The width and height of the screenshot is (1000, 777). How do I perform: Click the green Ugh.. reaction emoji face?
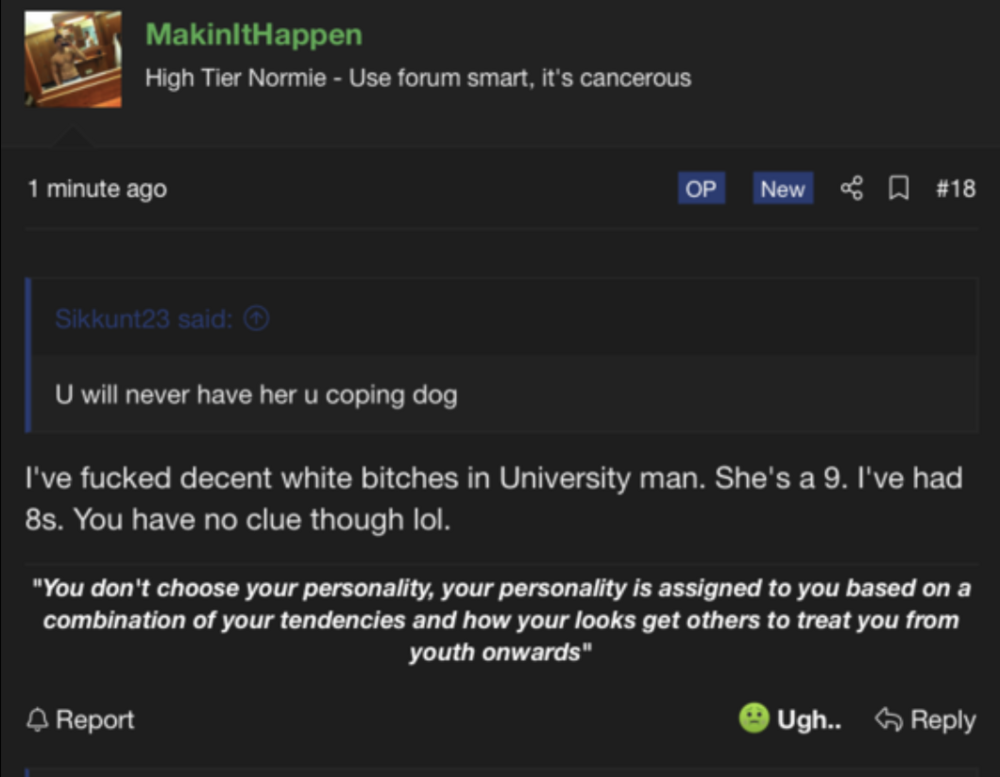(x=754, y=718)
